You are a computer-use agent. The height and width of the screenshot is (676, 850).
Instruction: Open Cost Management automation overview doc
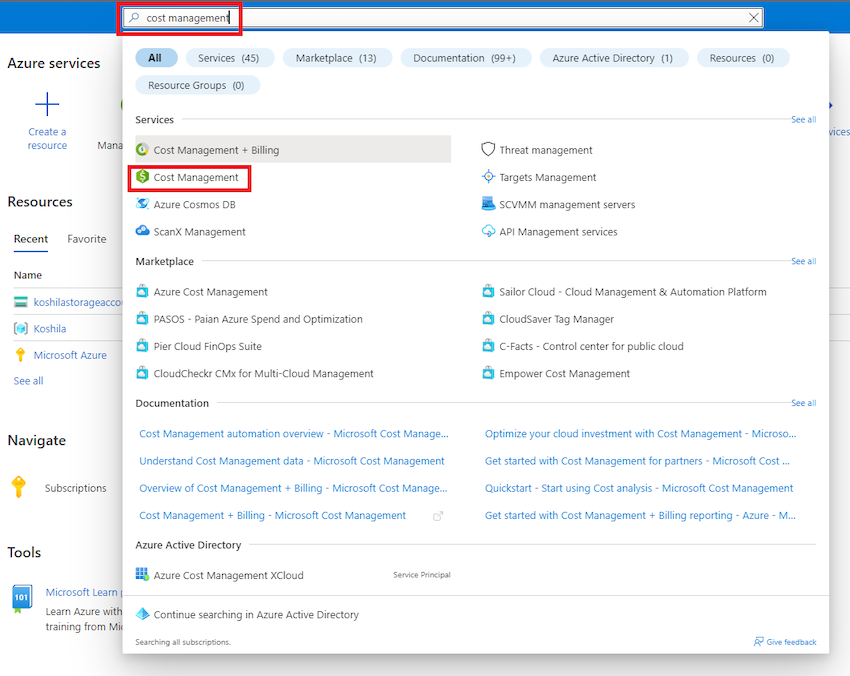coord(294,434)
